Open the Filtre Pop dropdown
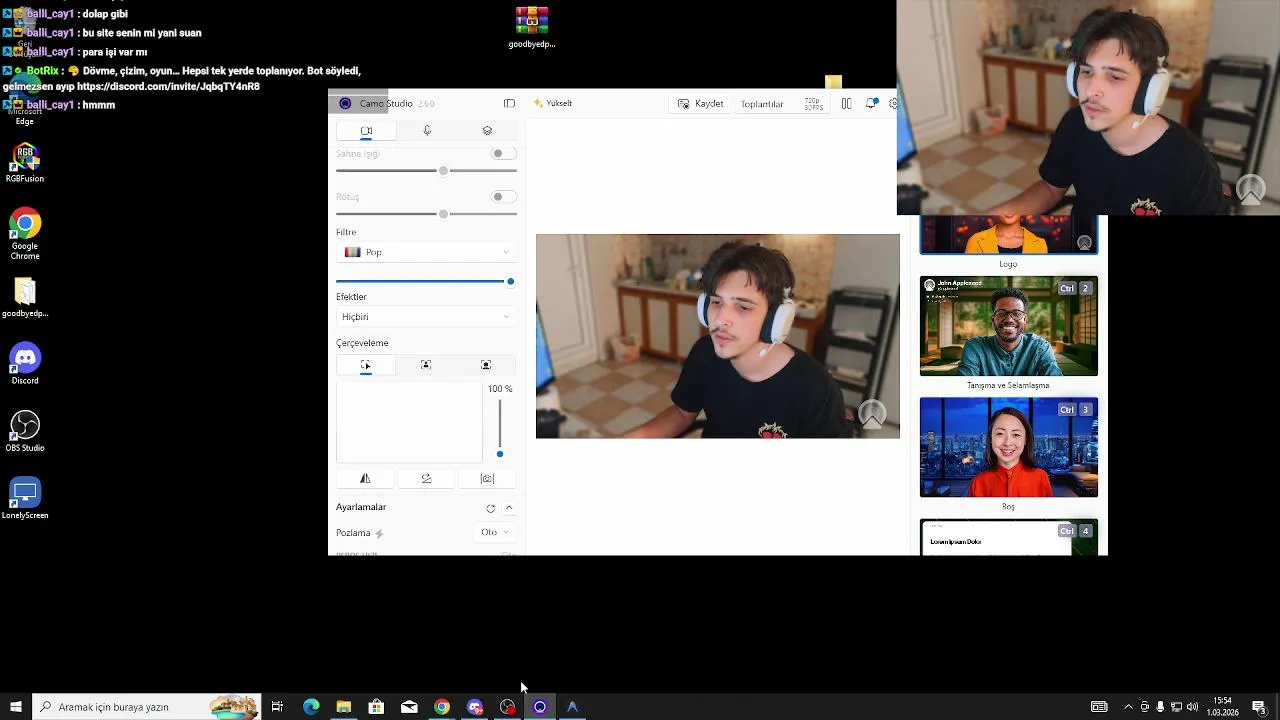1280x720 pixels. click(x=426, y=252)
